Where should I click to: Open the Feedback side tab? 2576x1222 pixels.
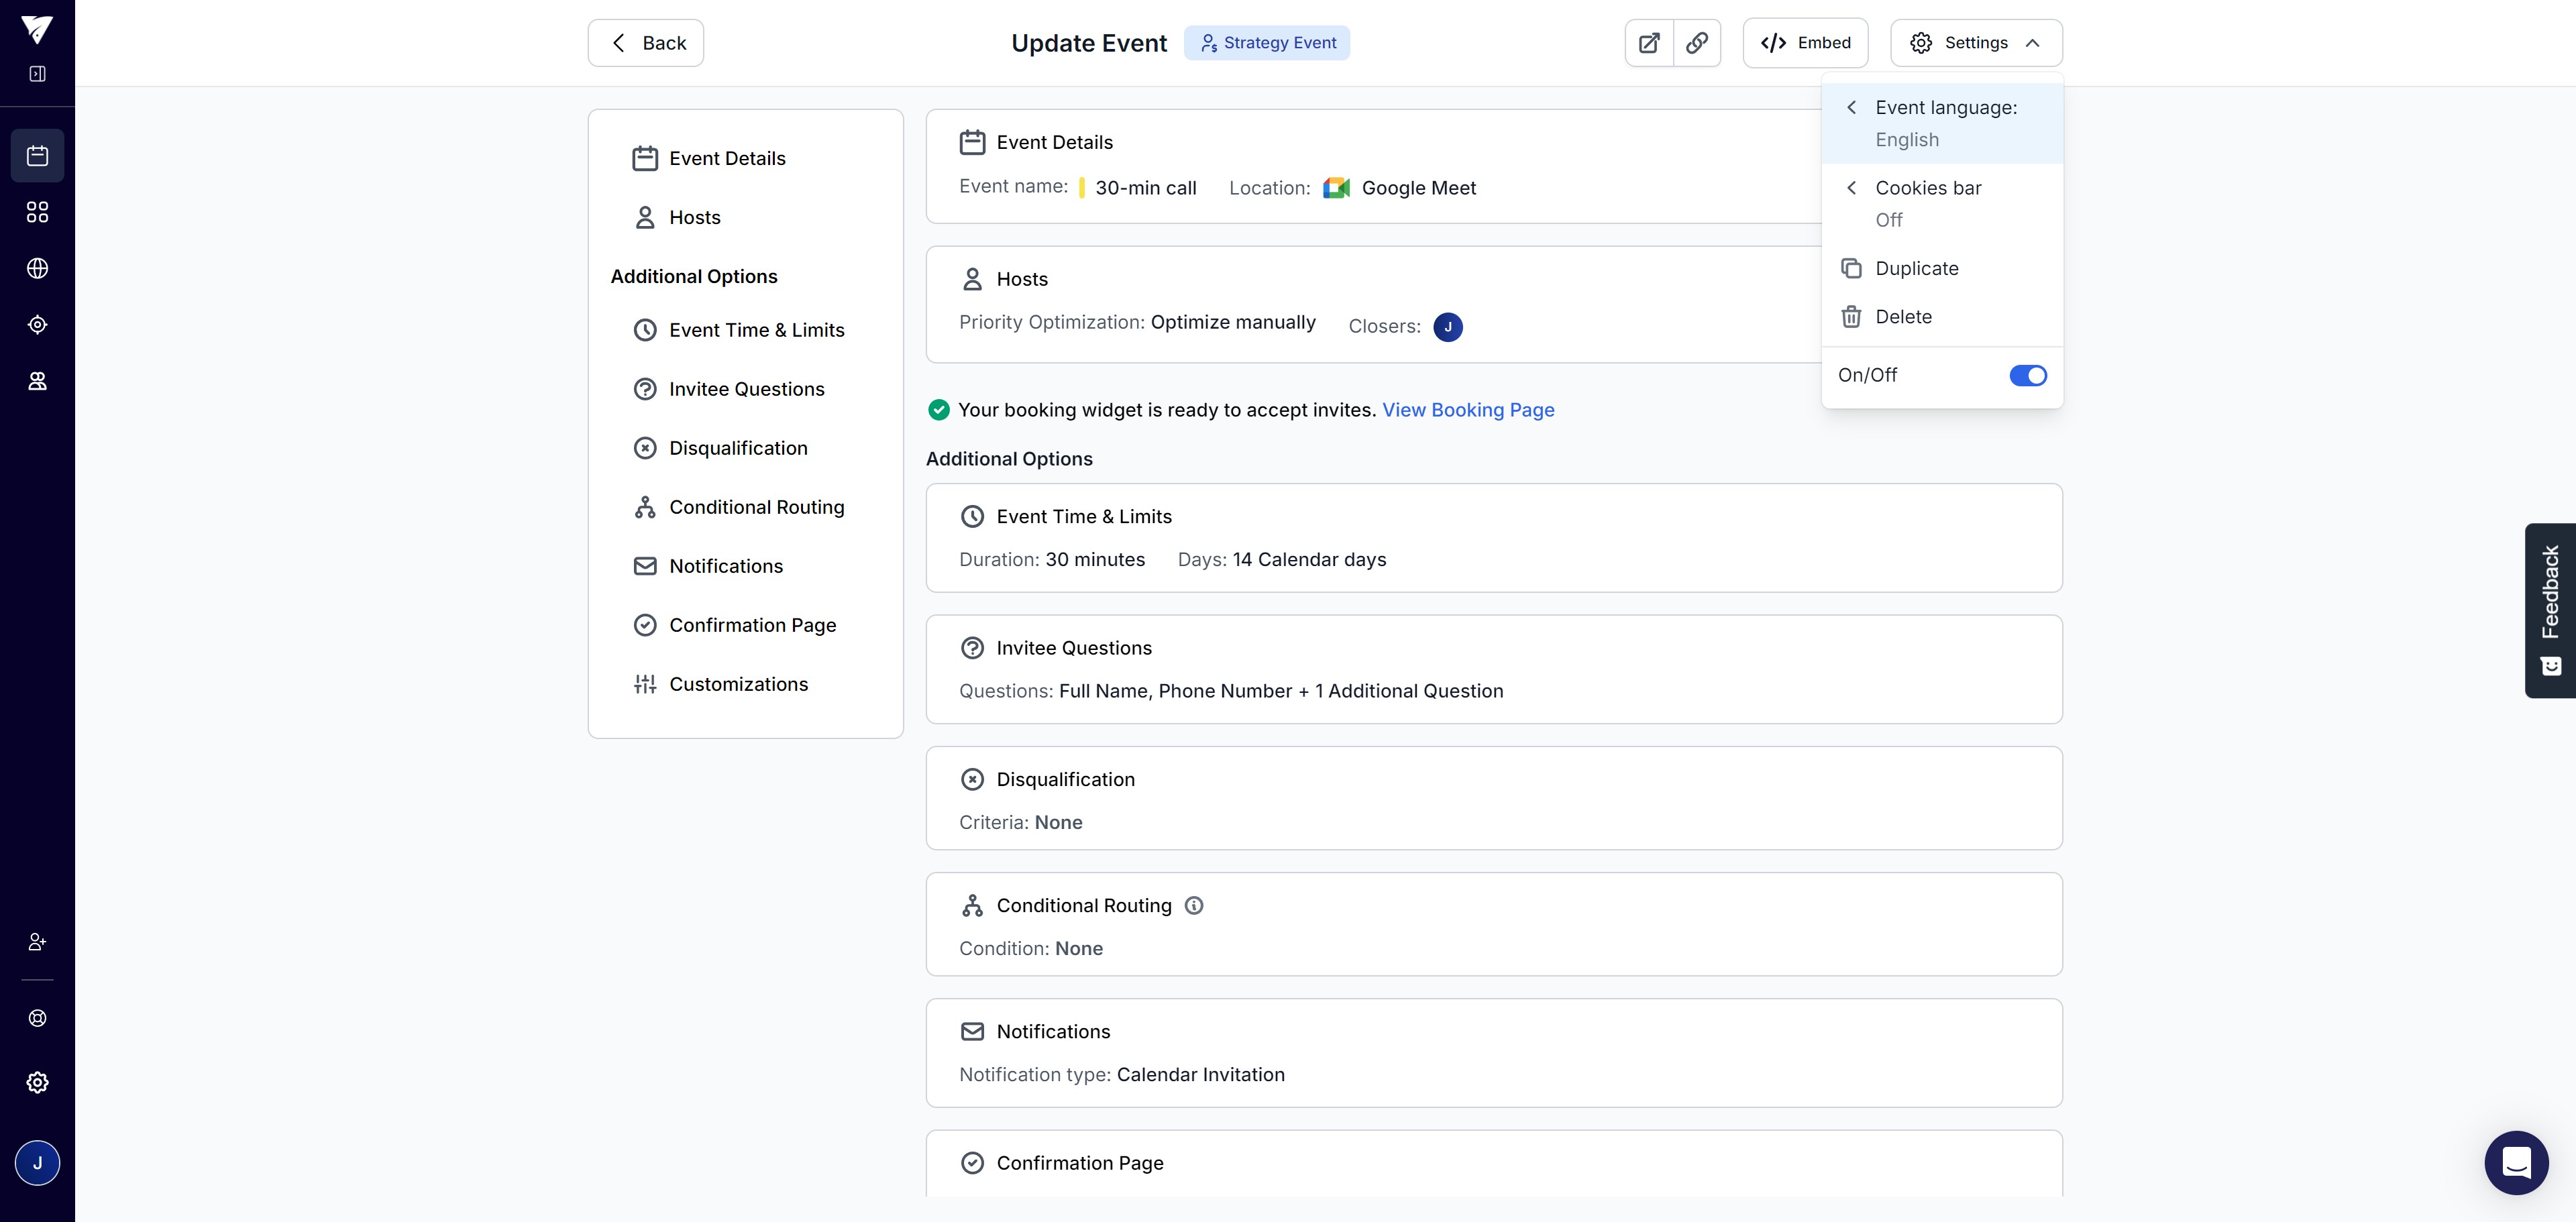coord(2549,610)
